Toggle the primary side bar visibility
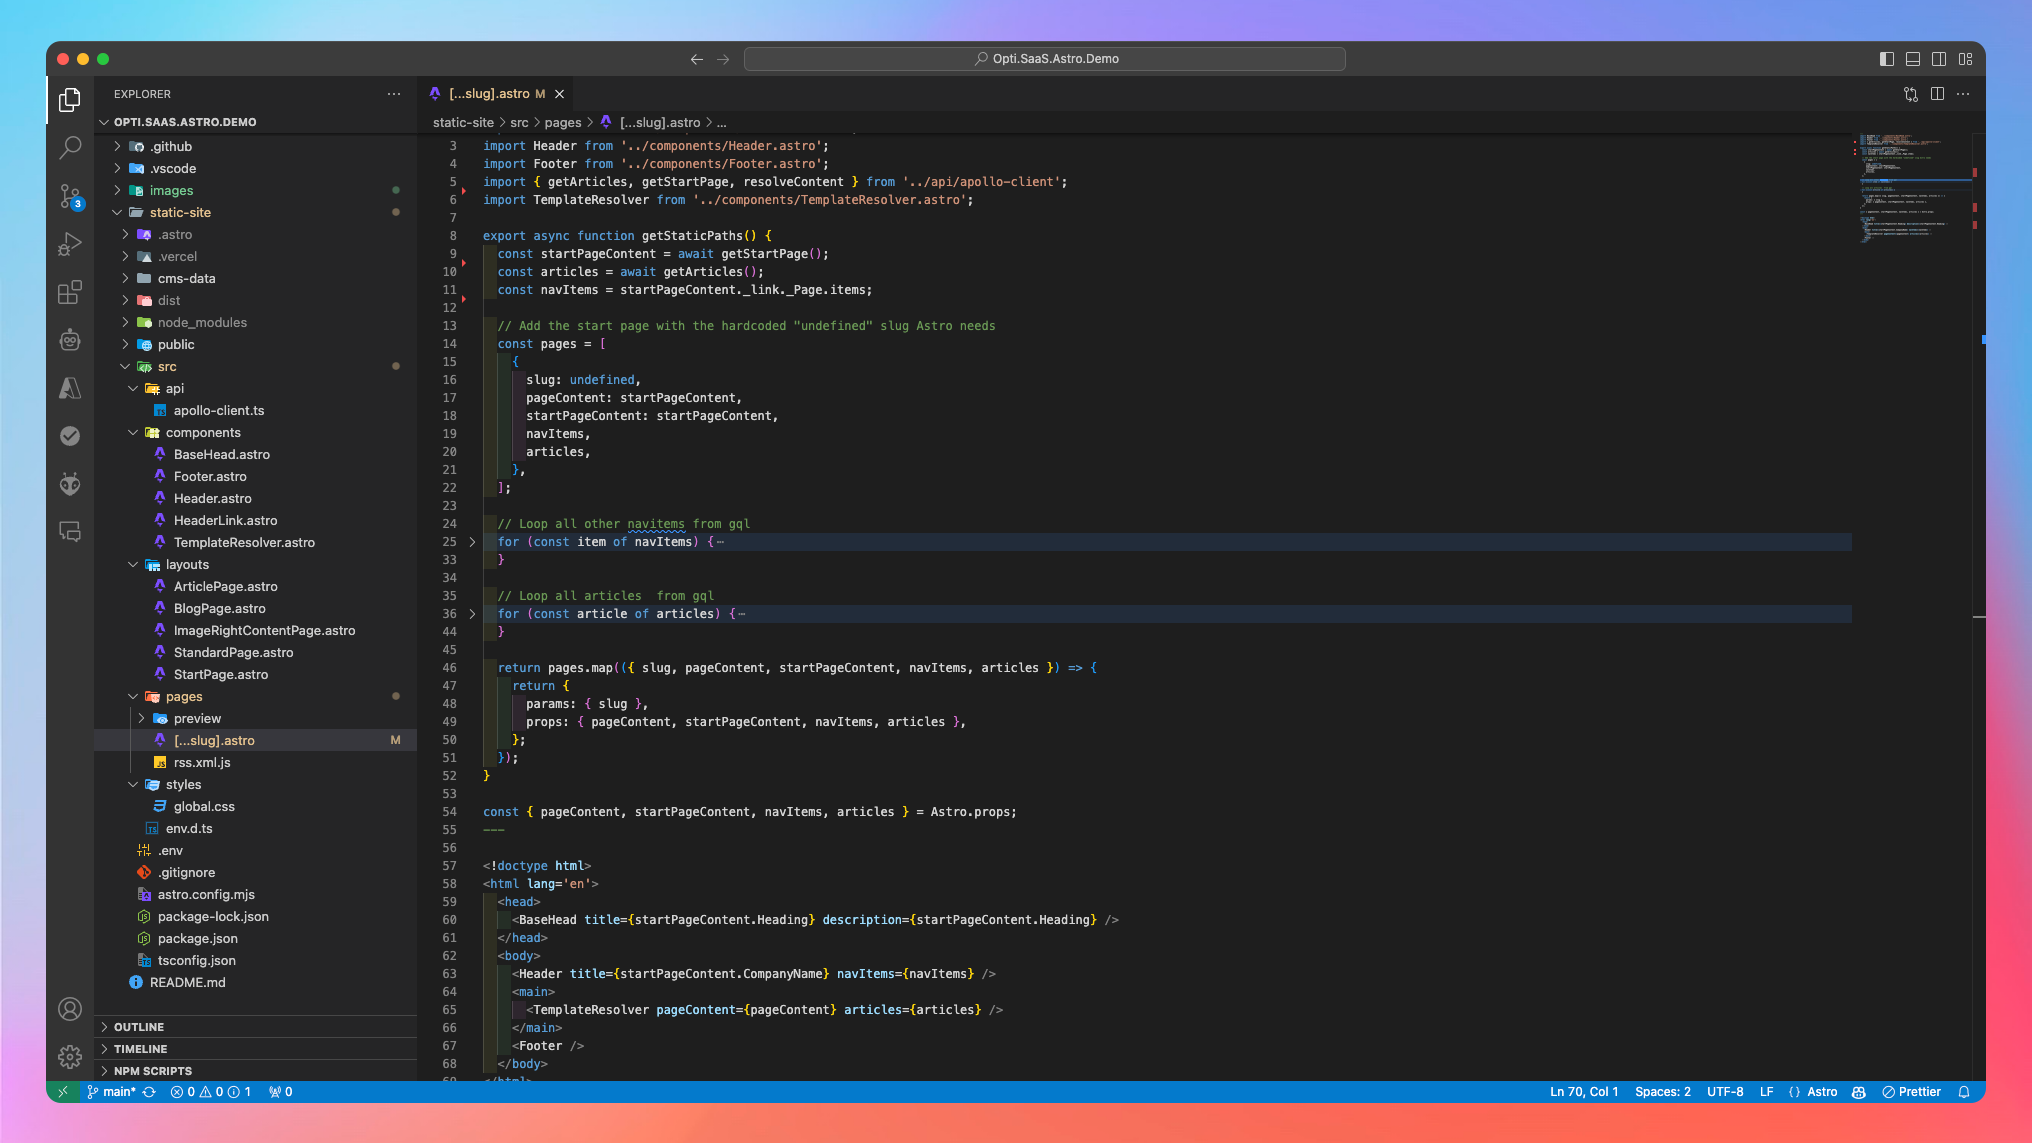Viewport: 2032px width, 1143px height. coord(1887,59)
